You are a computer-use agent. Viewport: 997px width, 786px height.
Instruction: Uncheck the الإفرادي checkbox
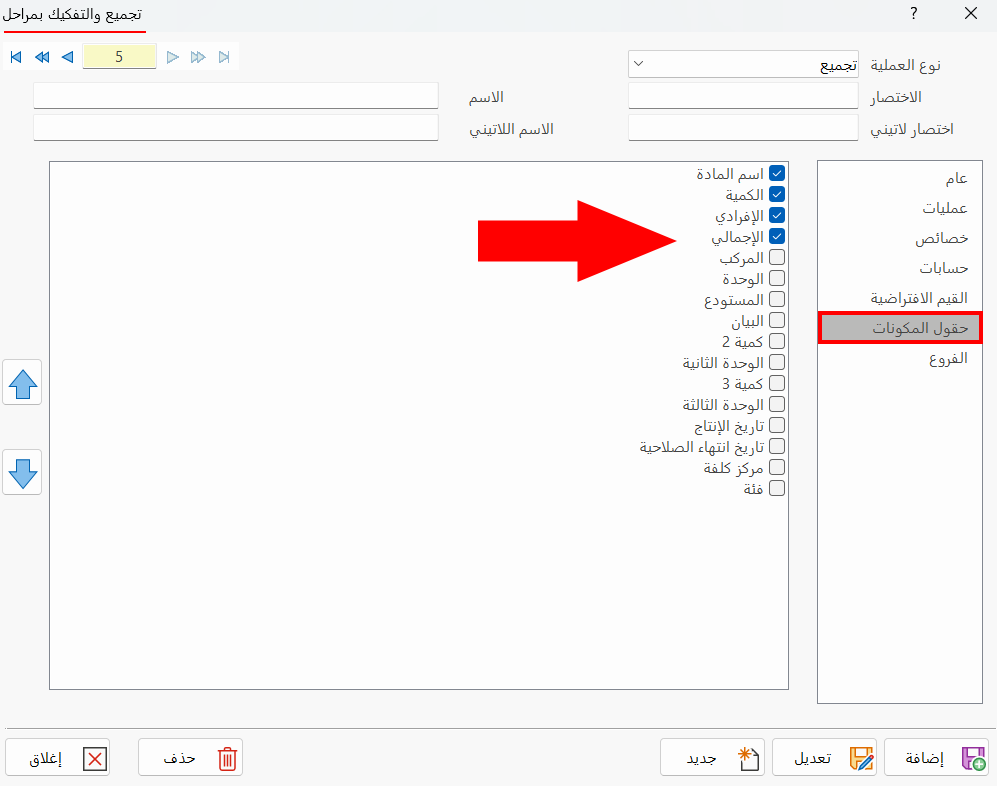coord(776,215)
